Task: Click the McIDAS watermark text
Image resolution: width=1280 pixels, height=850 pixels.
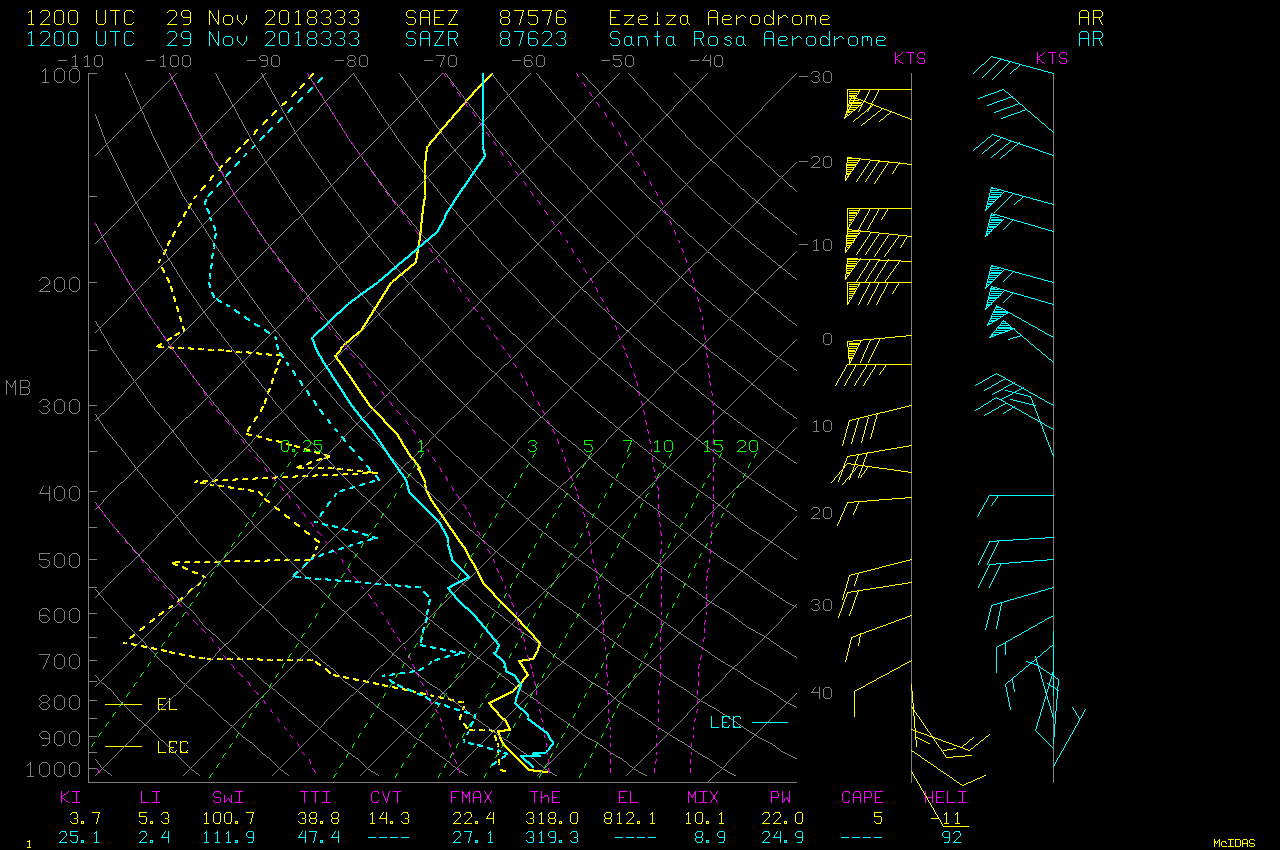Action: tap(1234, 843)
